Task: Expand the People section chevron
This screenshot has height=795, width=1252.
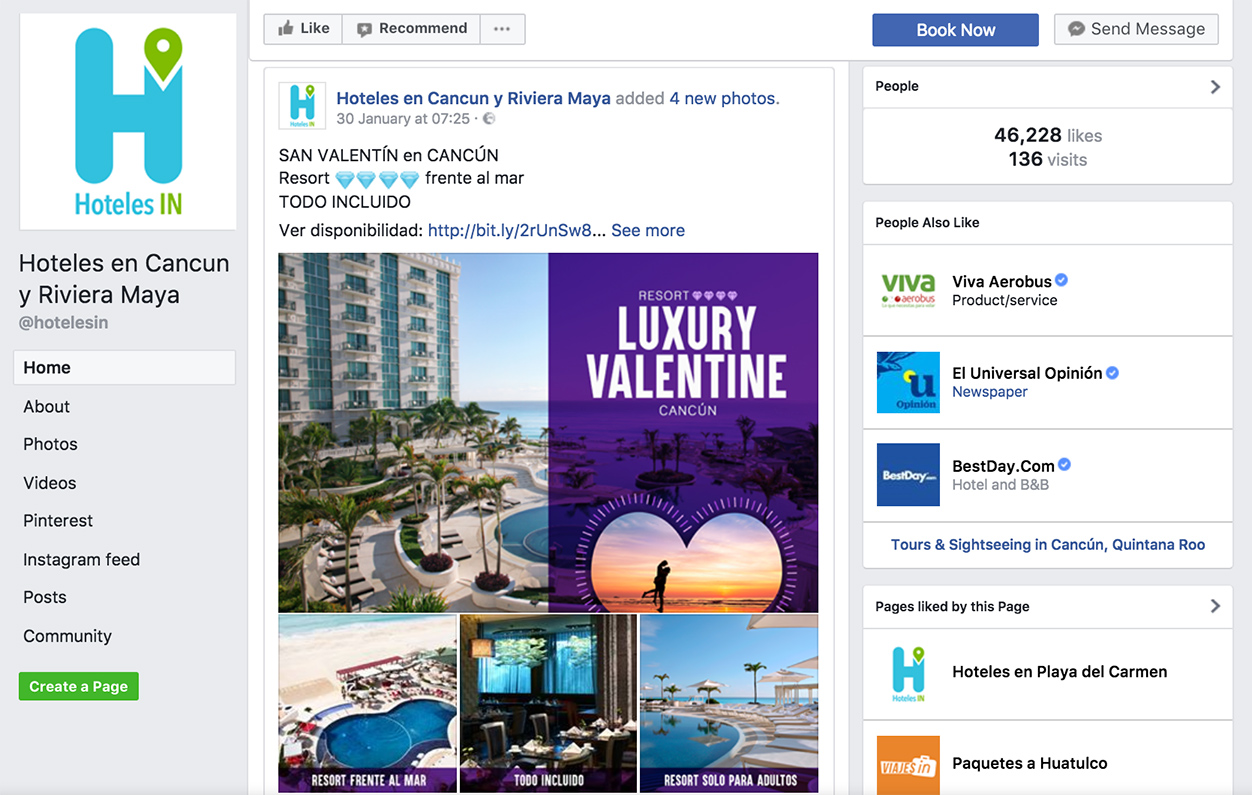Action: click(x=1215, y=87)
